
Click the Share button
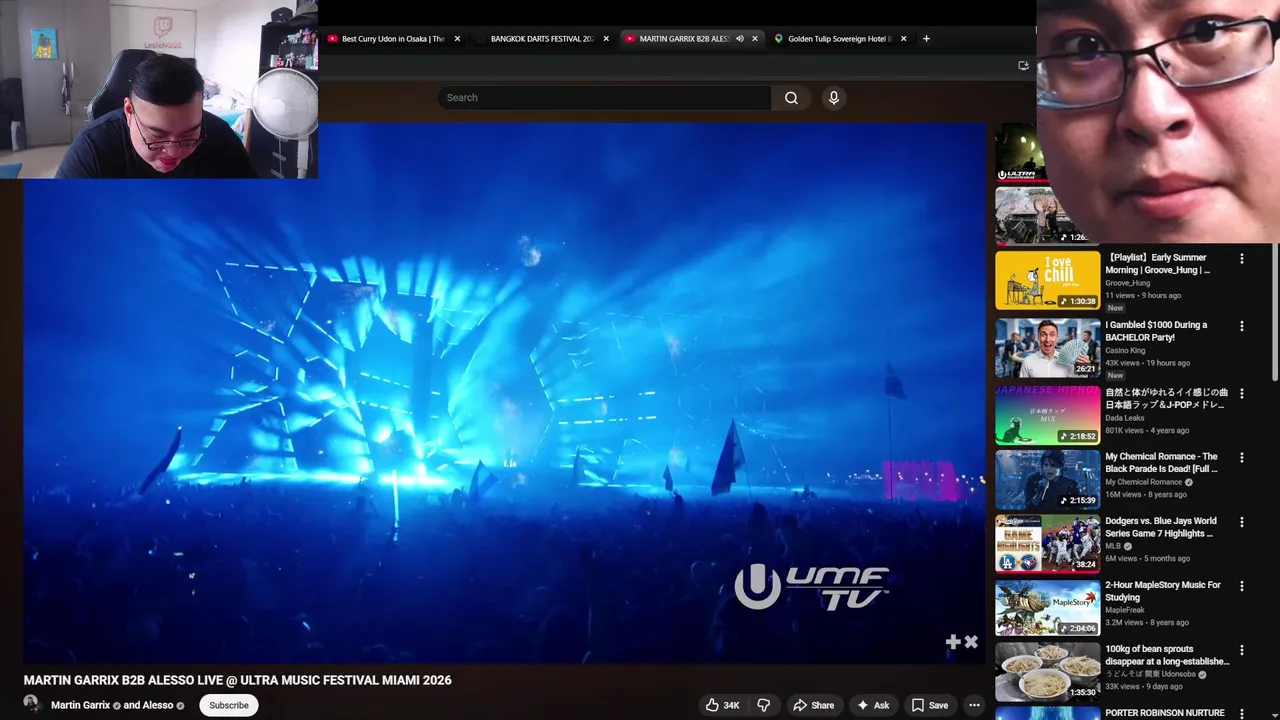[813, 705]
